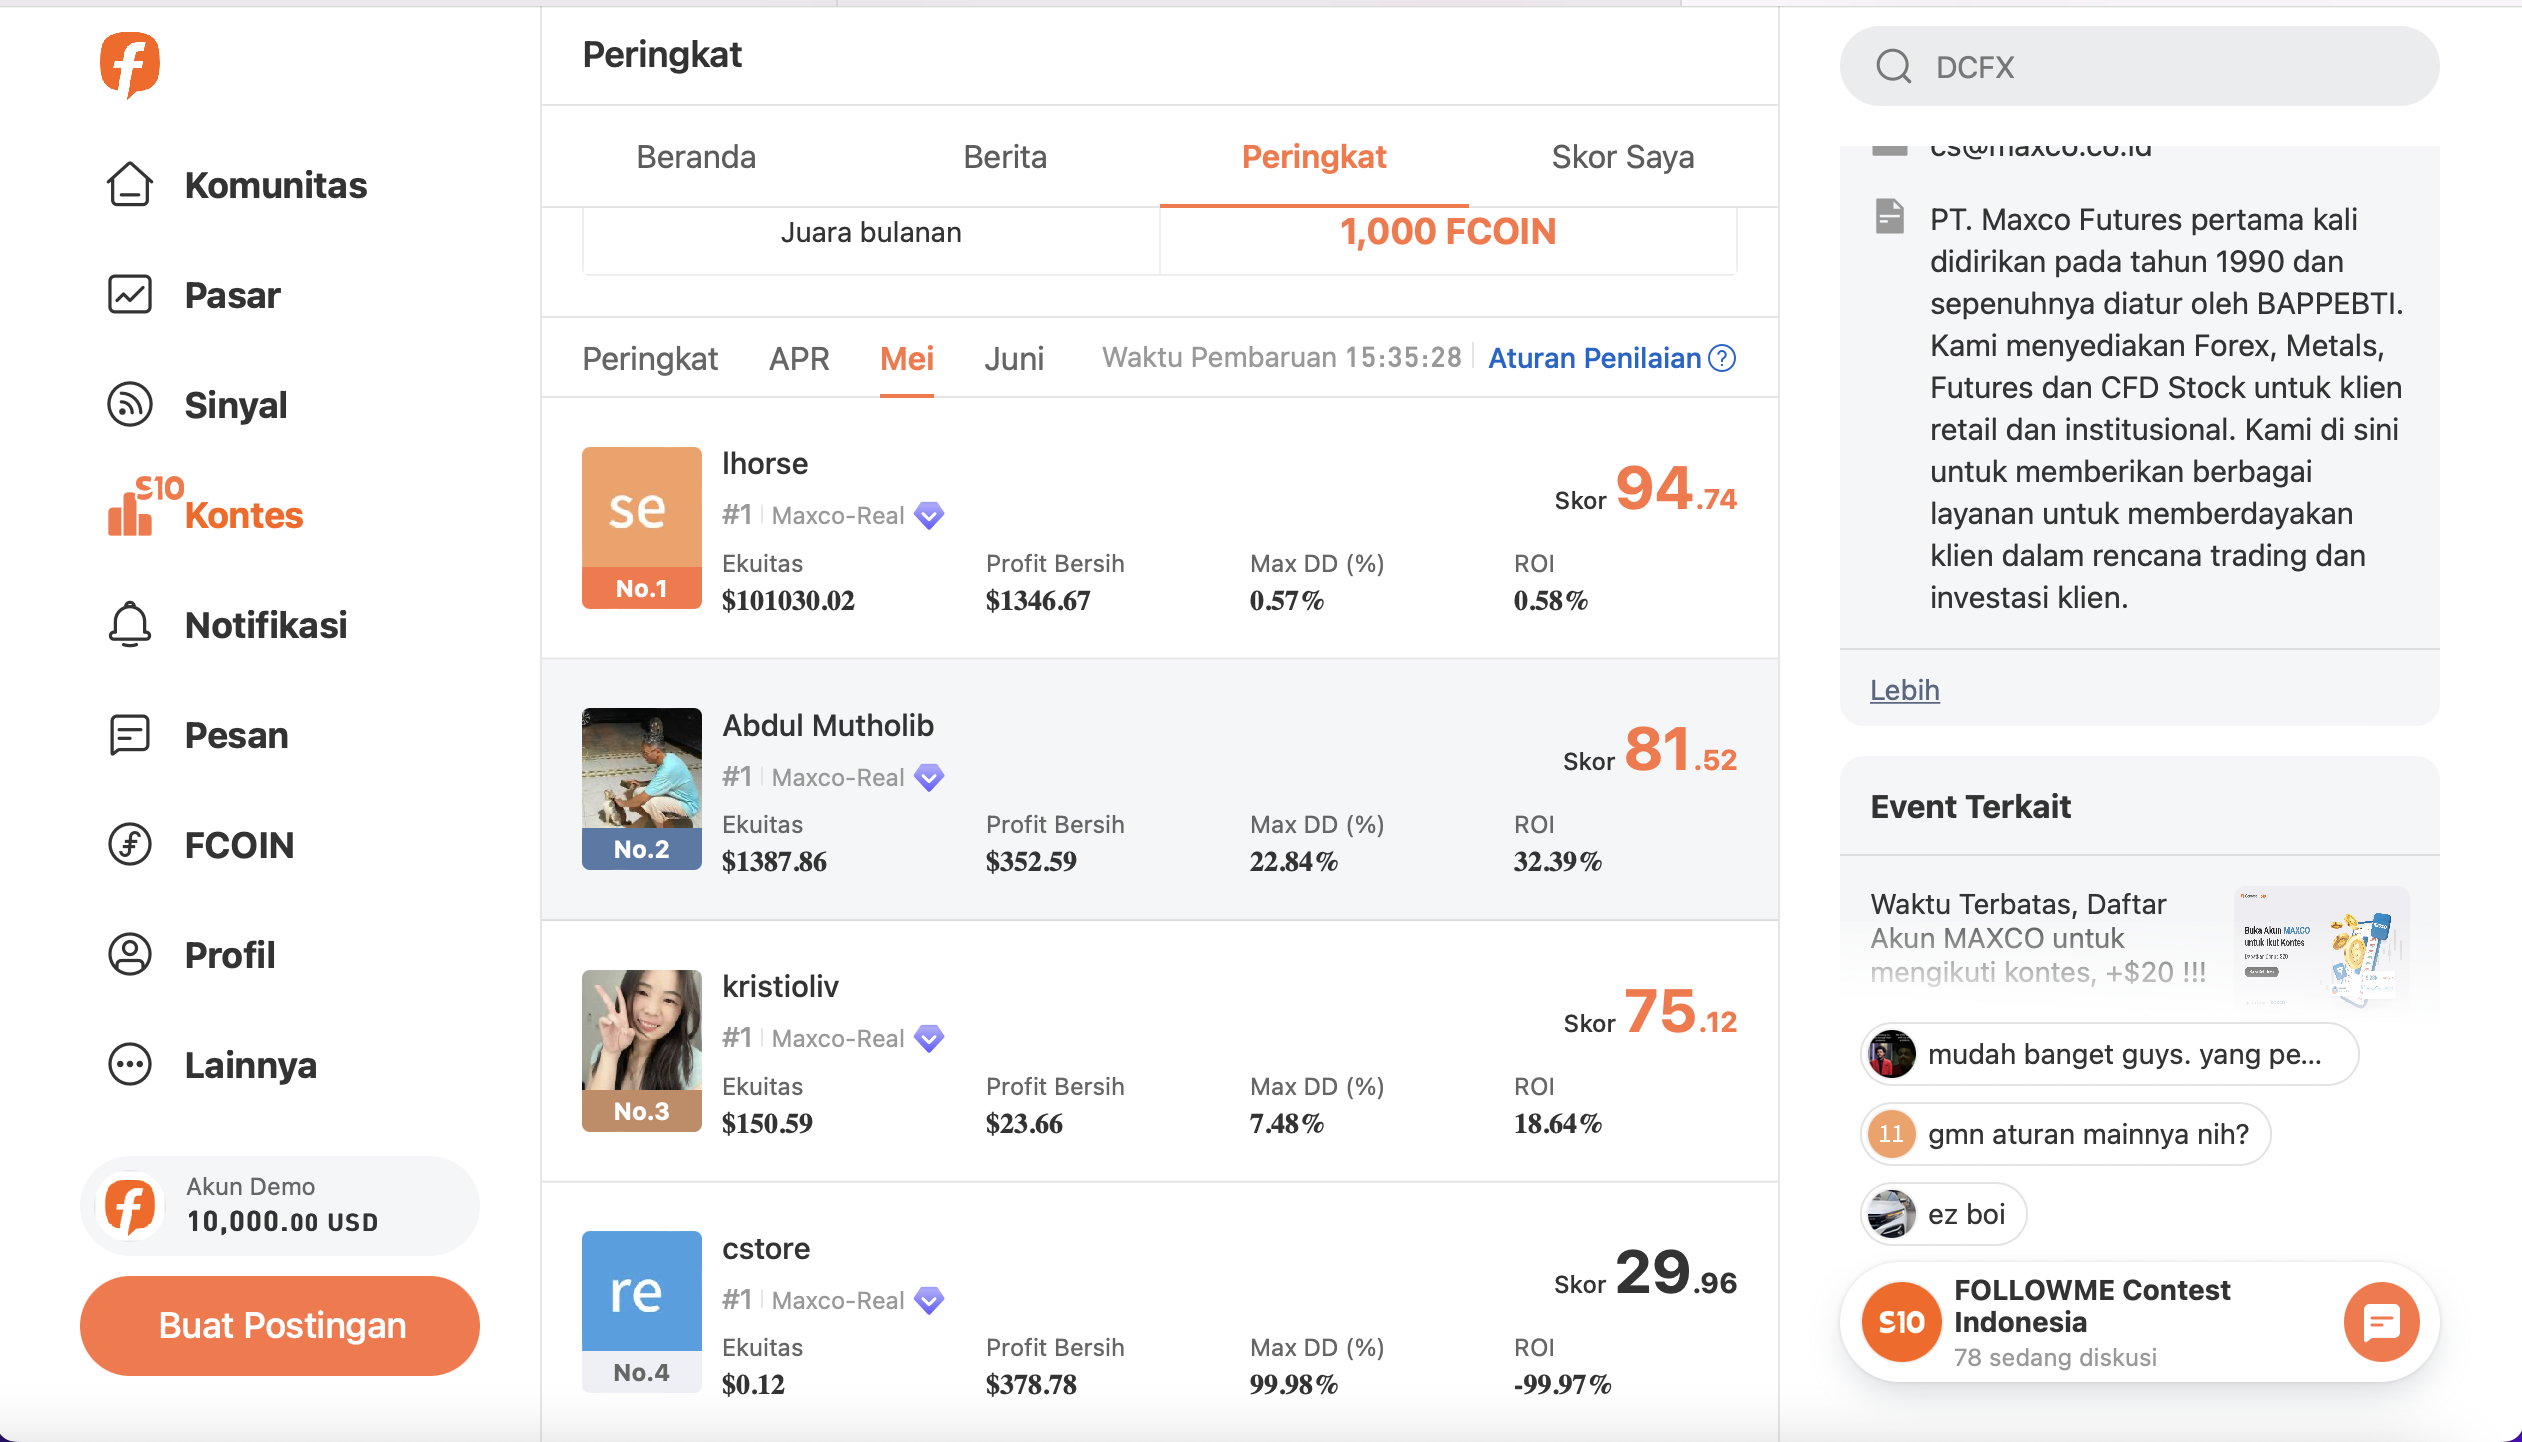Open the Aturan Penilaian link

(x=1594, y=358)
